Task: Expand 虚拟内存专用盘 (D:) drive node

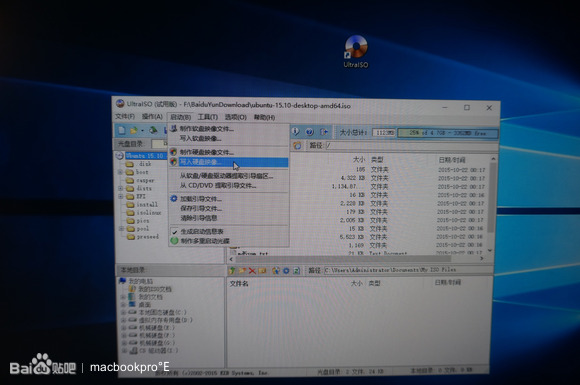Action: pyautogui.click(x=124, y=320)
